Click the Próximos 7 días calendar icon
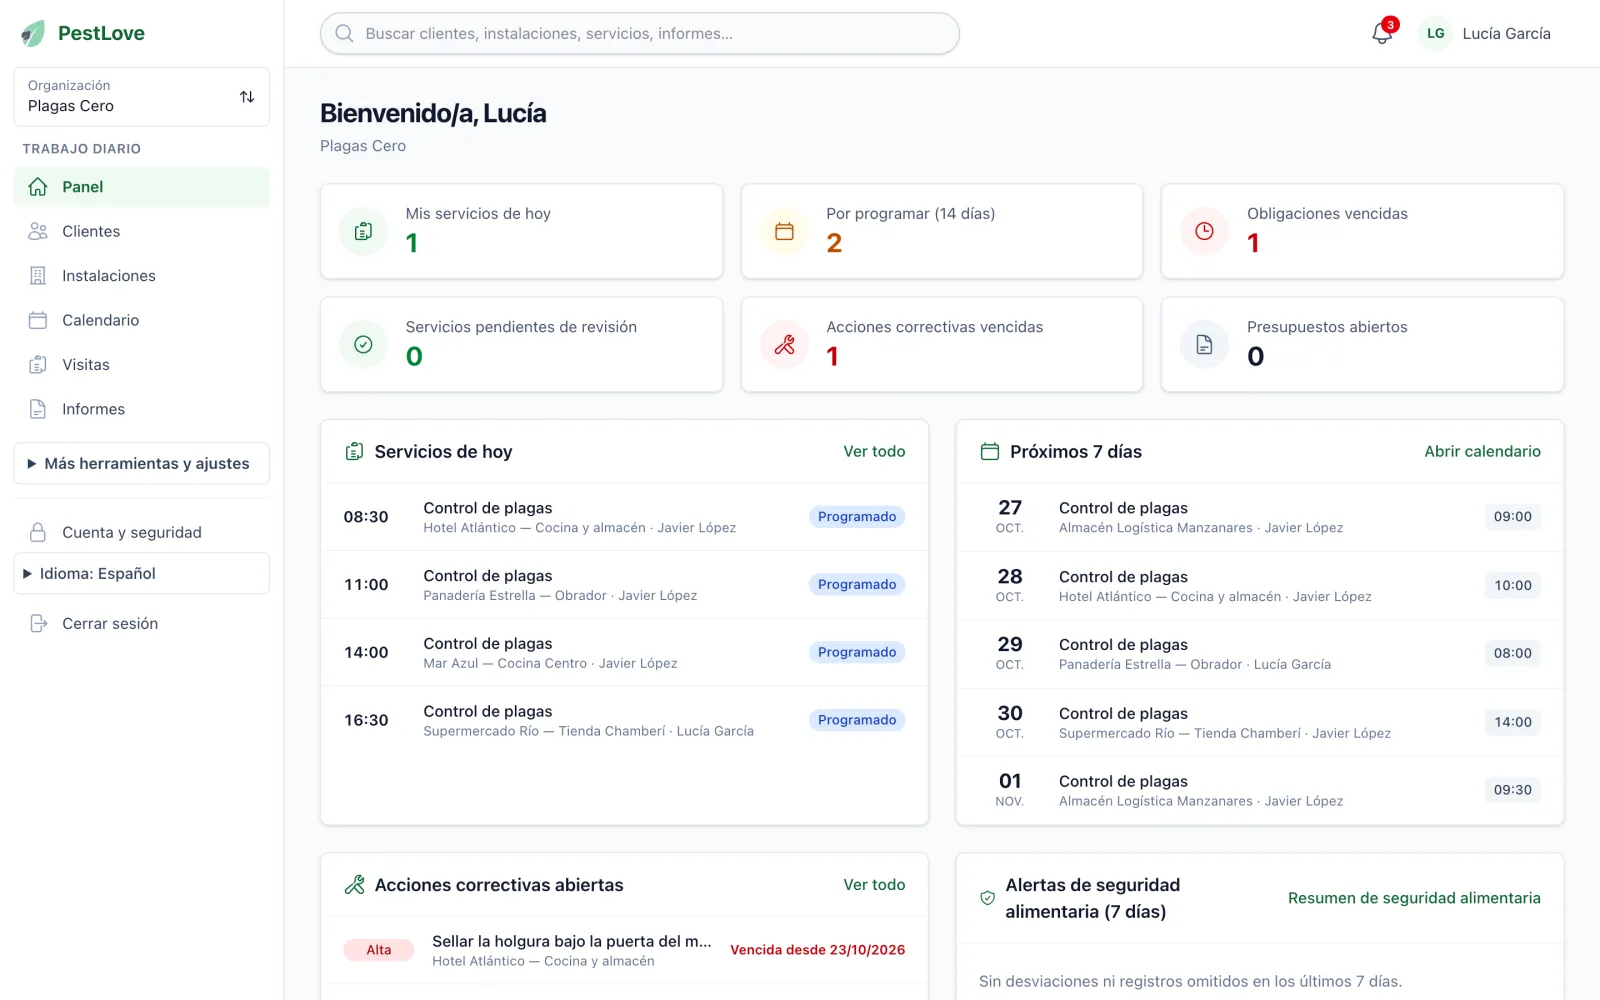1600x1000 pixels. tap(990, 452)
